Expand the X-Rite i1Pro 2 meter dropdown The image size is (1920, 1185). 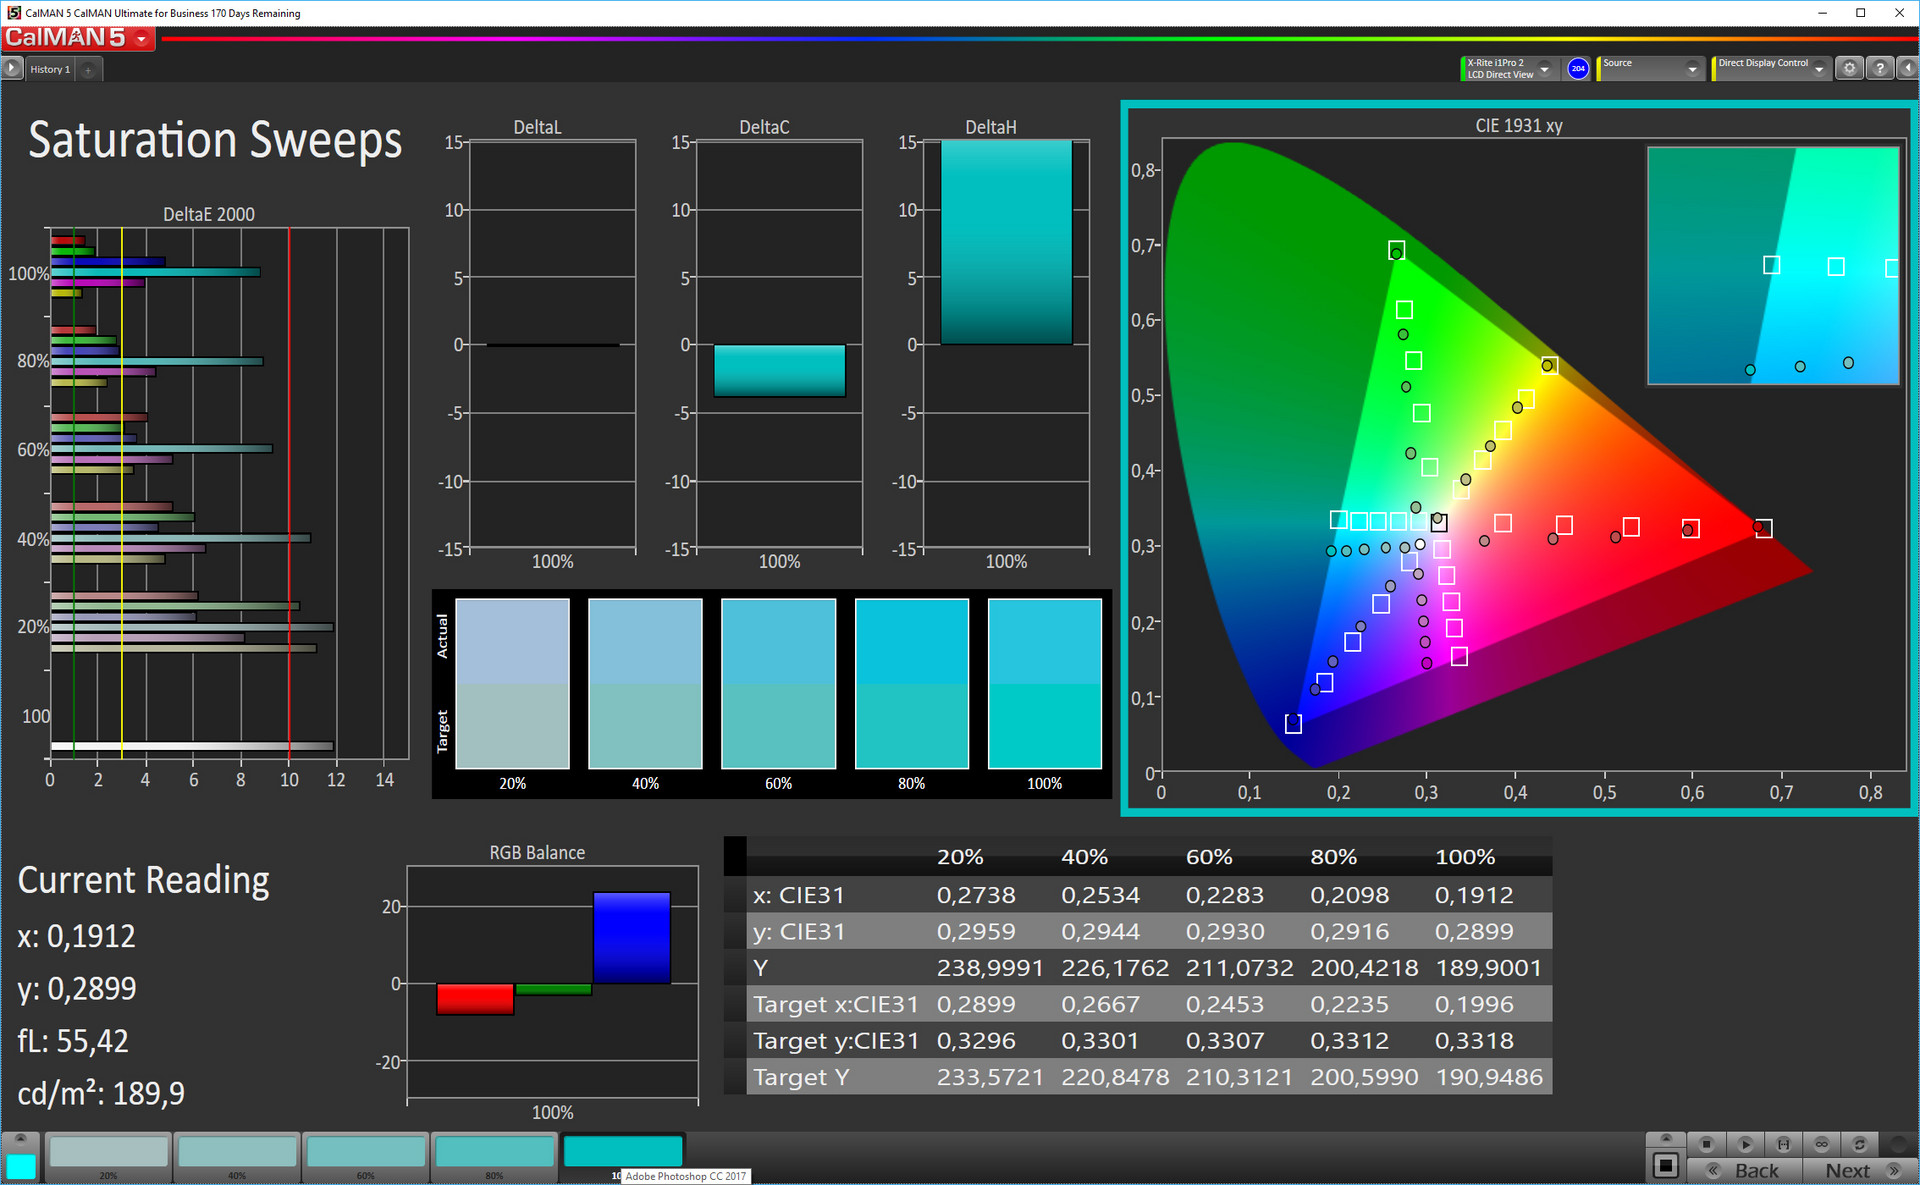(x=1544, y=69)
